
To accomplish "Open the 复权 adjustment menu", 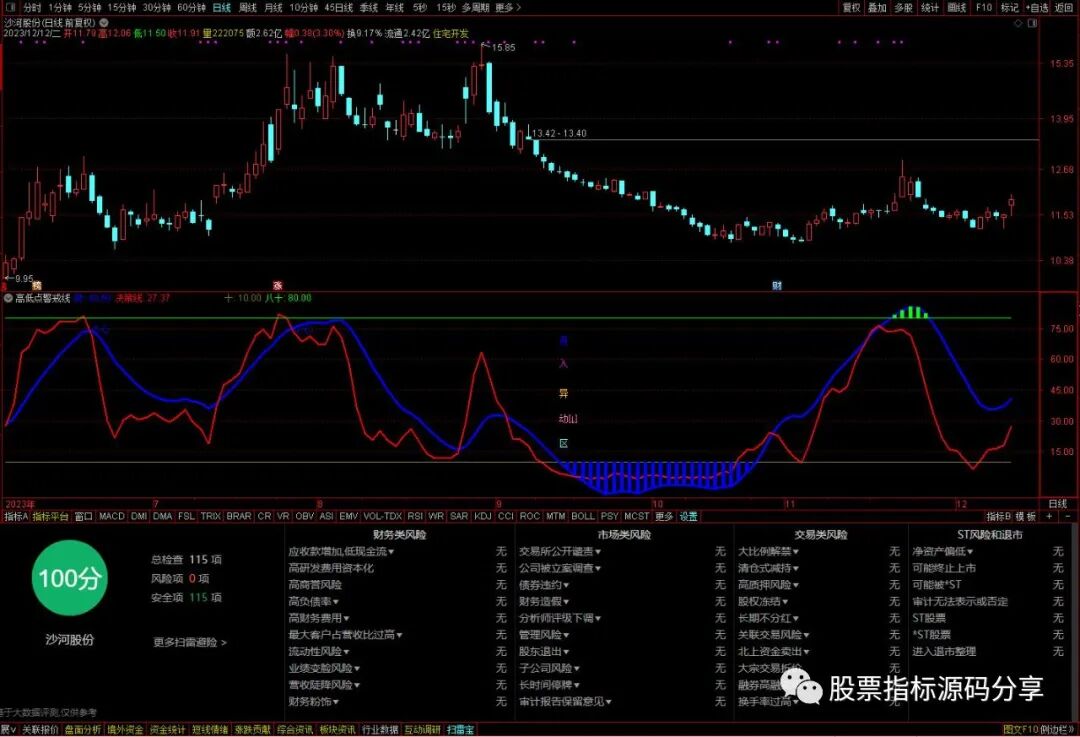I will click(x=852, y=8).
